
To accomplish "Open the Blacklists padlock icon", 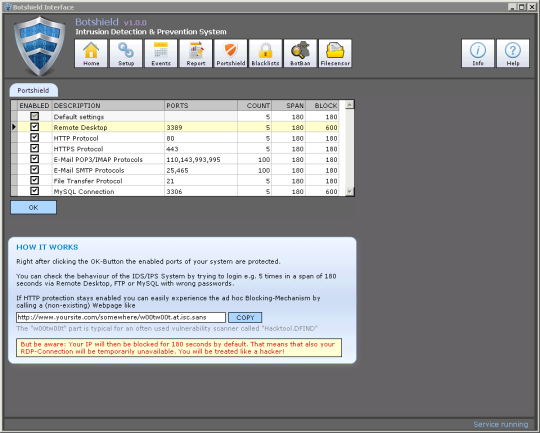I will click(x=266, y=53).
